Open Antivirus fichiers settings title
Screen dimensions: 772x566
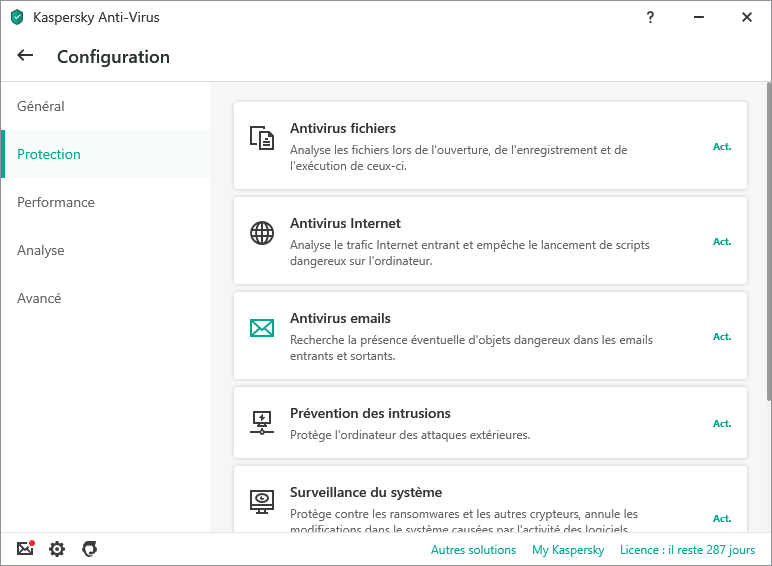coord(343,128)
